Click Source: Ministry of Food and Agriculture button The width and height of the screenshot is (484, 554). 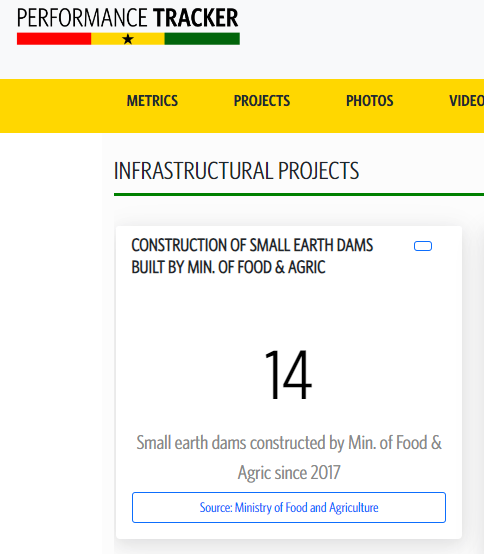289,507
